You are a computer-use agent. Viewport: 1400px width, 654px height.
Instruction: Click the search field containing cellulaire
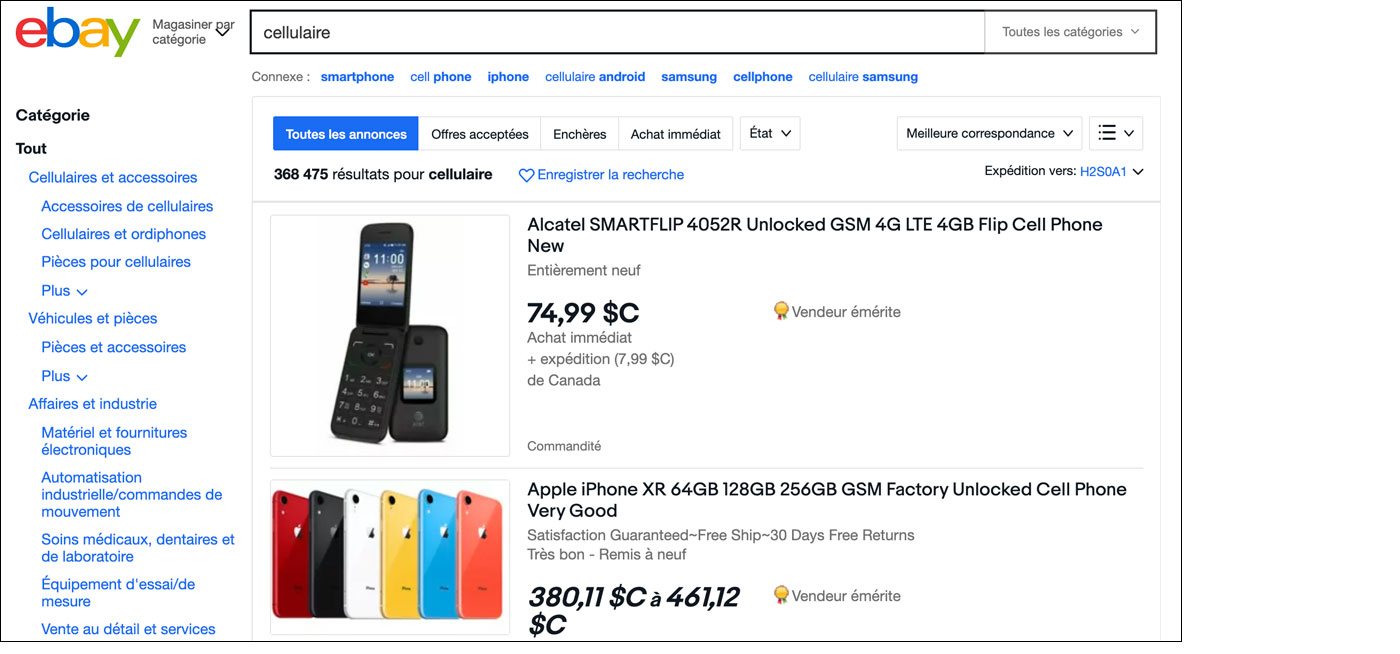617,32
